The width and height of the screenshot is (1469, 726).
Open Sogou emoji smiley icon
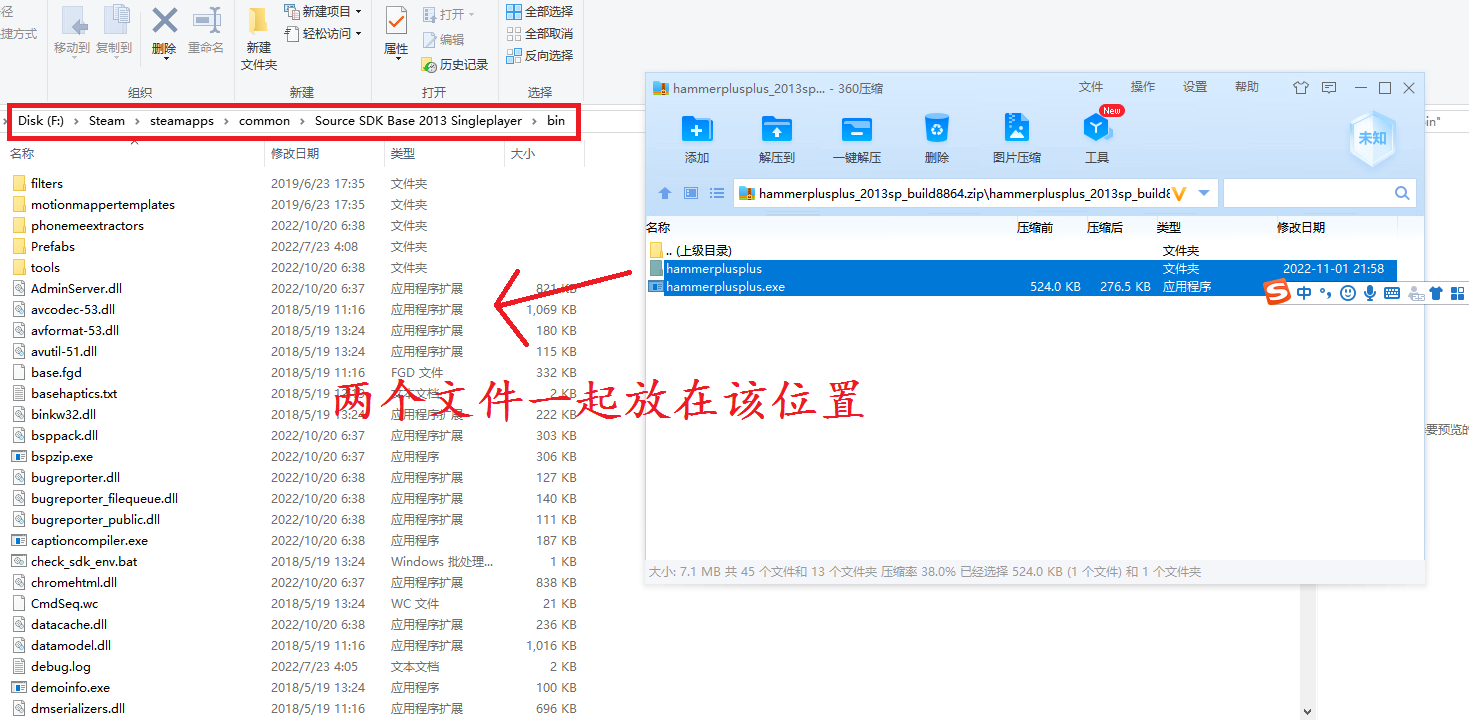click(x=1348, y=293)
